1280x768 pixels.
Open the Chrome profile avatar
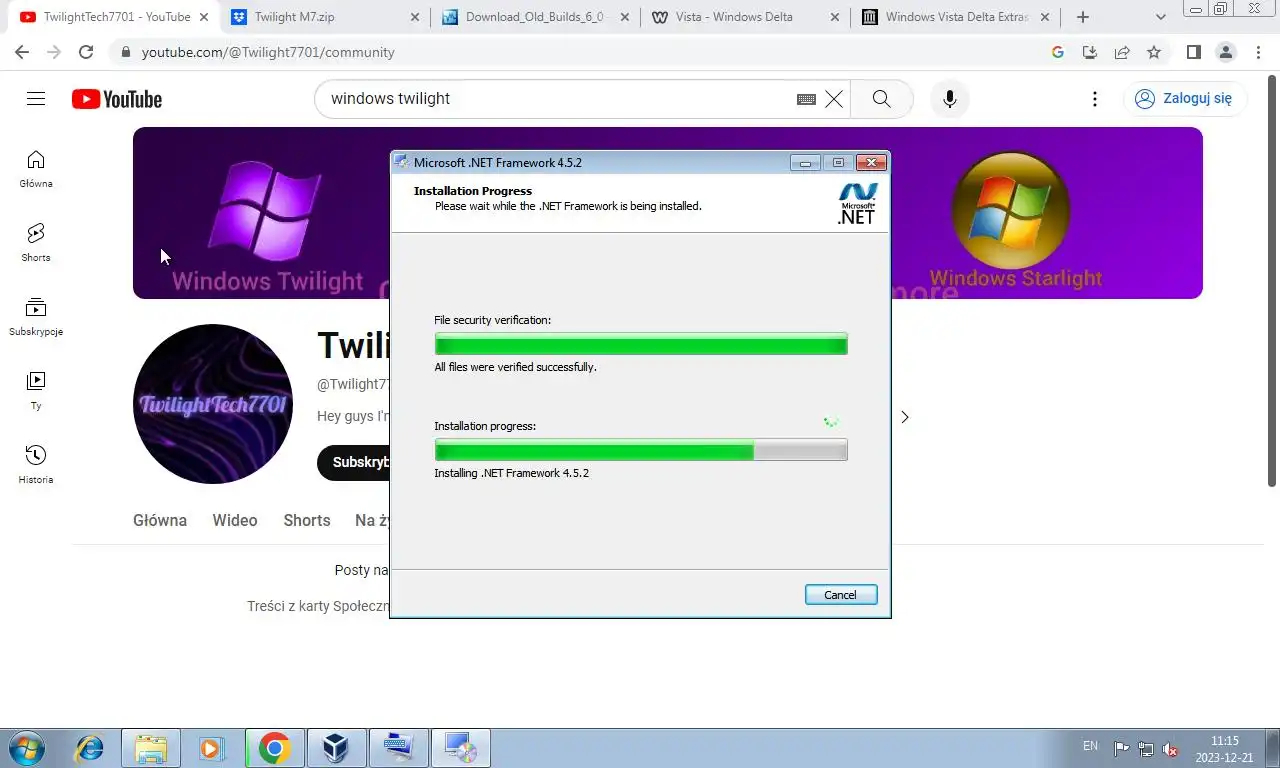[1225, 52]
